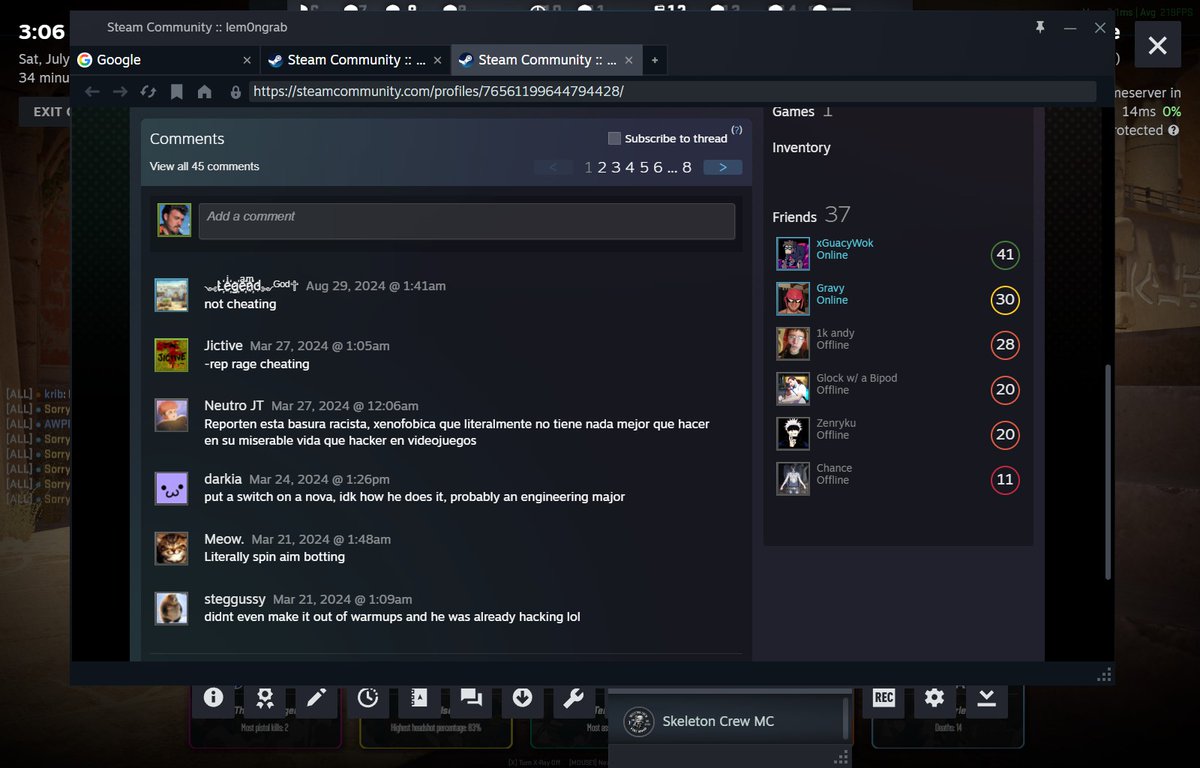
Task: Open the guides book icon in overlay toolbar
Action: pyautogui.click(x=419, y=698)
